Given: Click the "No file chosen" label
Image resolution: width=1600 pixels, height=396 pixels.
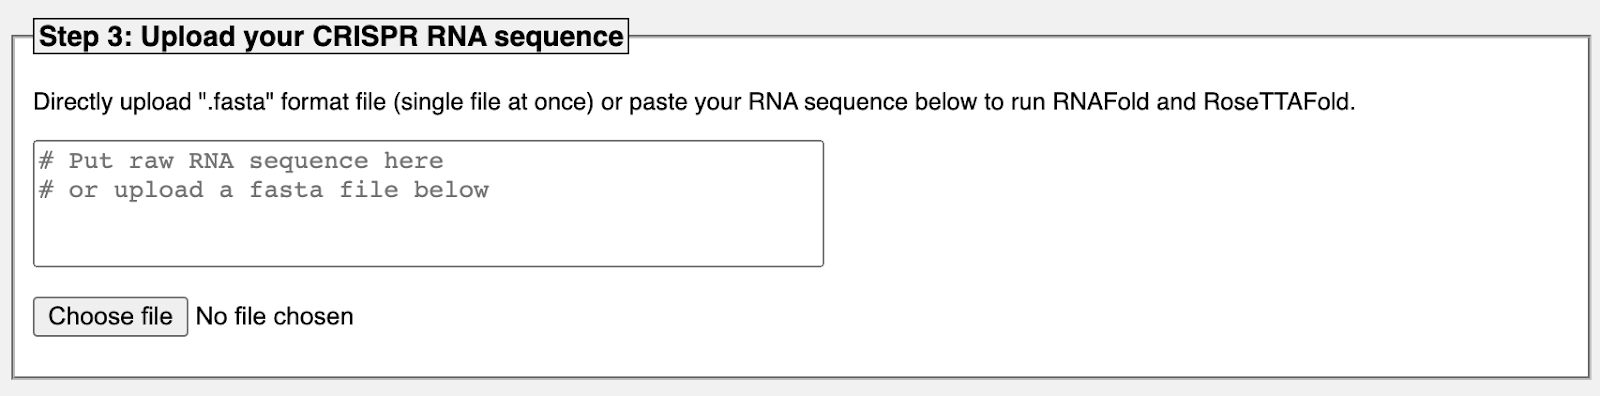Looking at the screenshot, I should [x=274, y=317].
